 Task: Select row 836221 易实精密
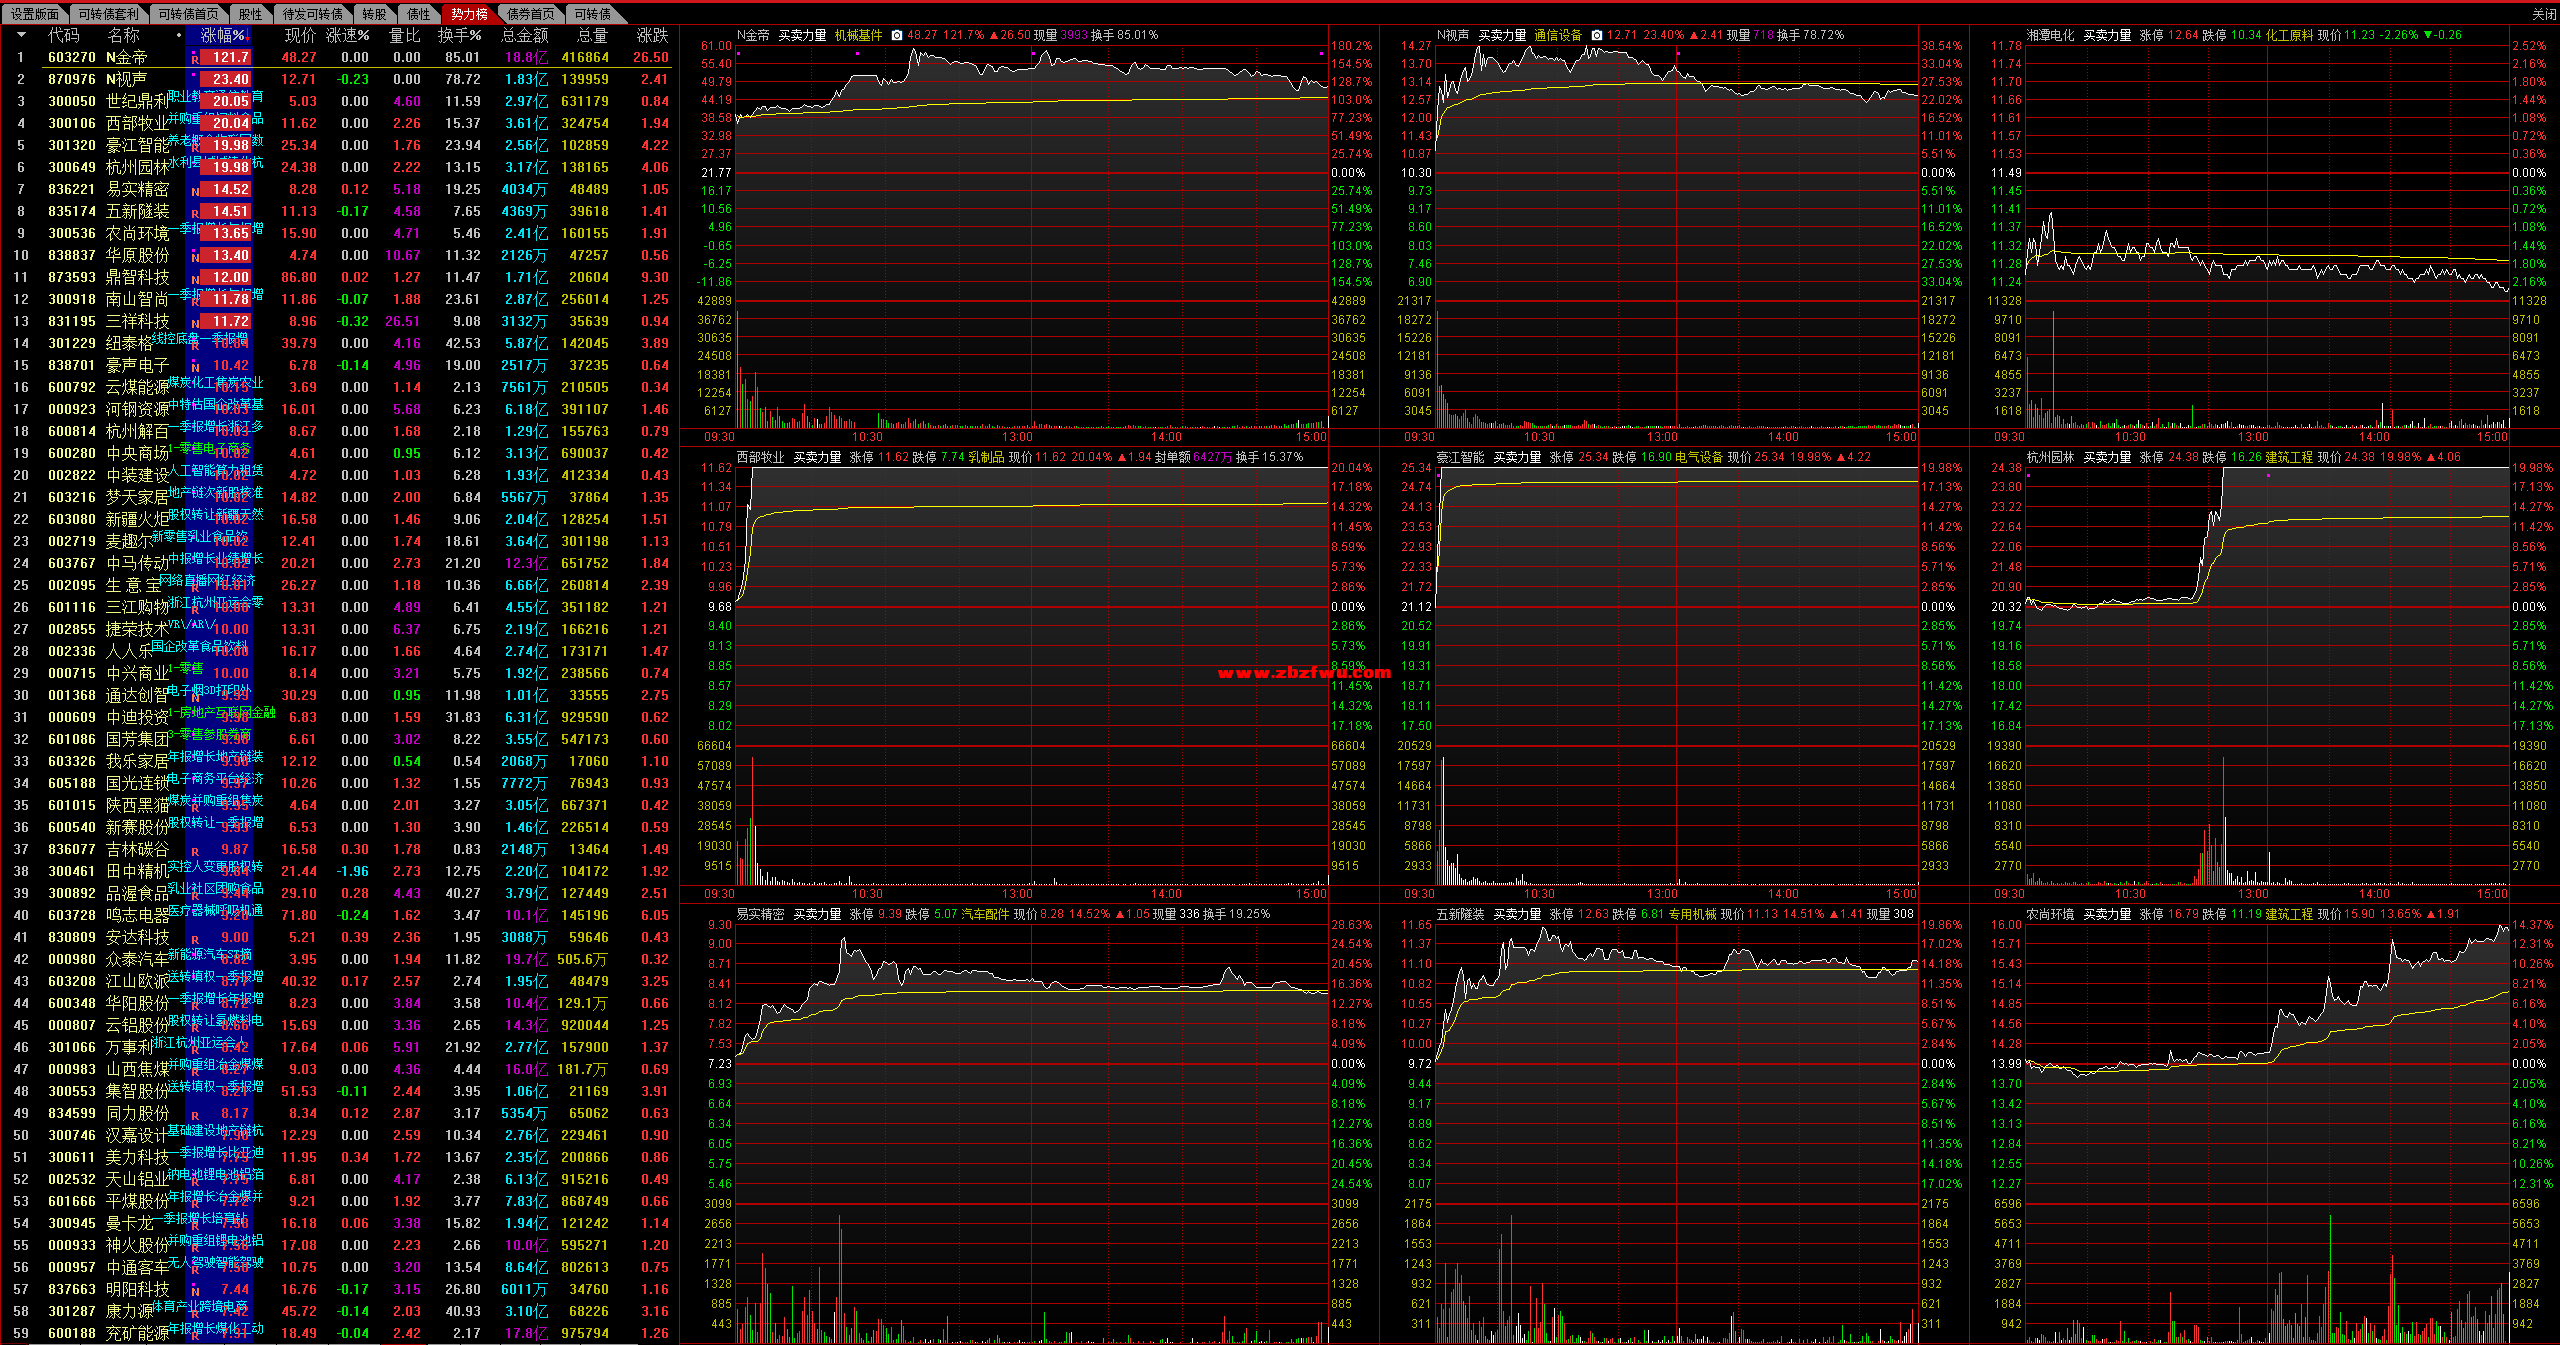point(340,189)
